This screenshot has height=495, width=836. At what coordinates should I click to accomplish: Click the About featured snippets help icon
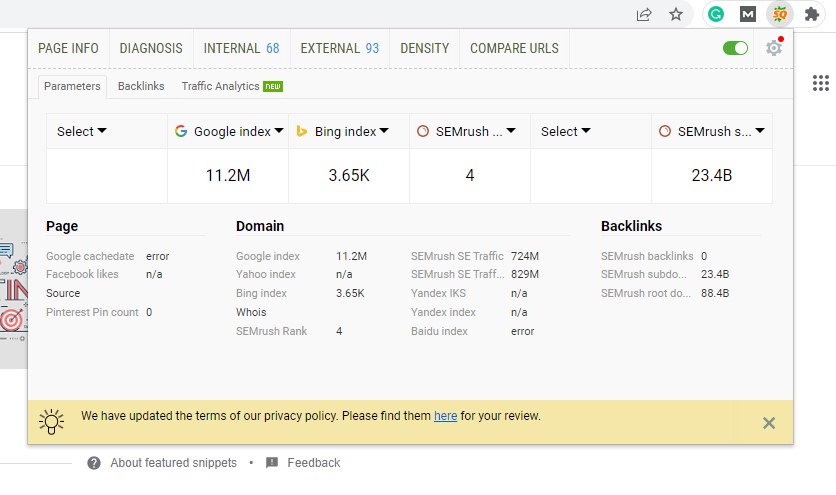(94, 463)
